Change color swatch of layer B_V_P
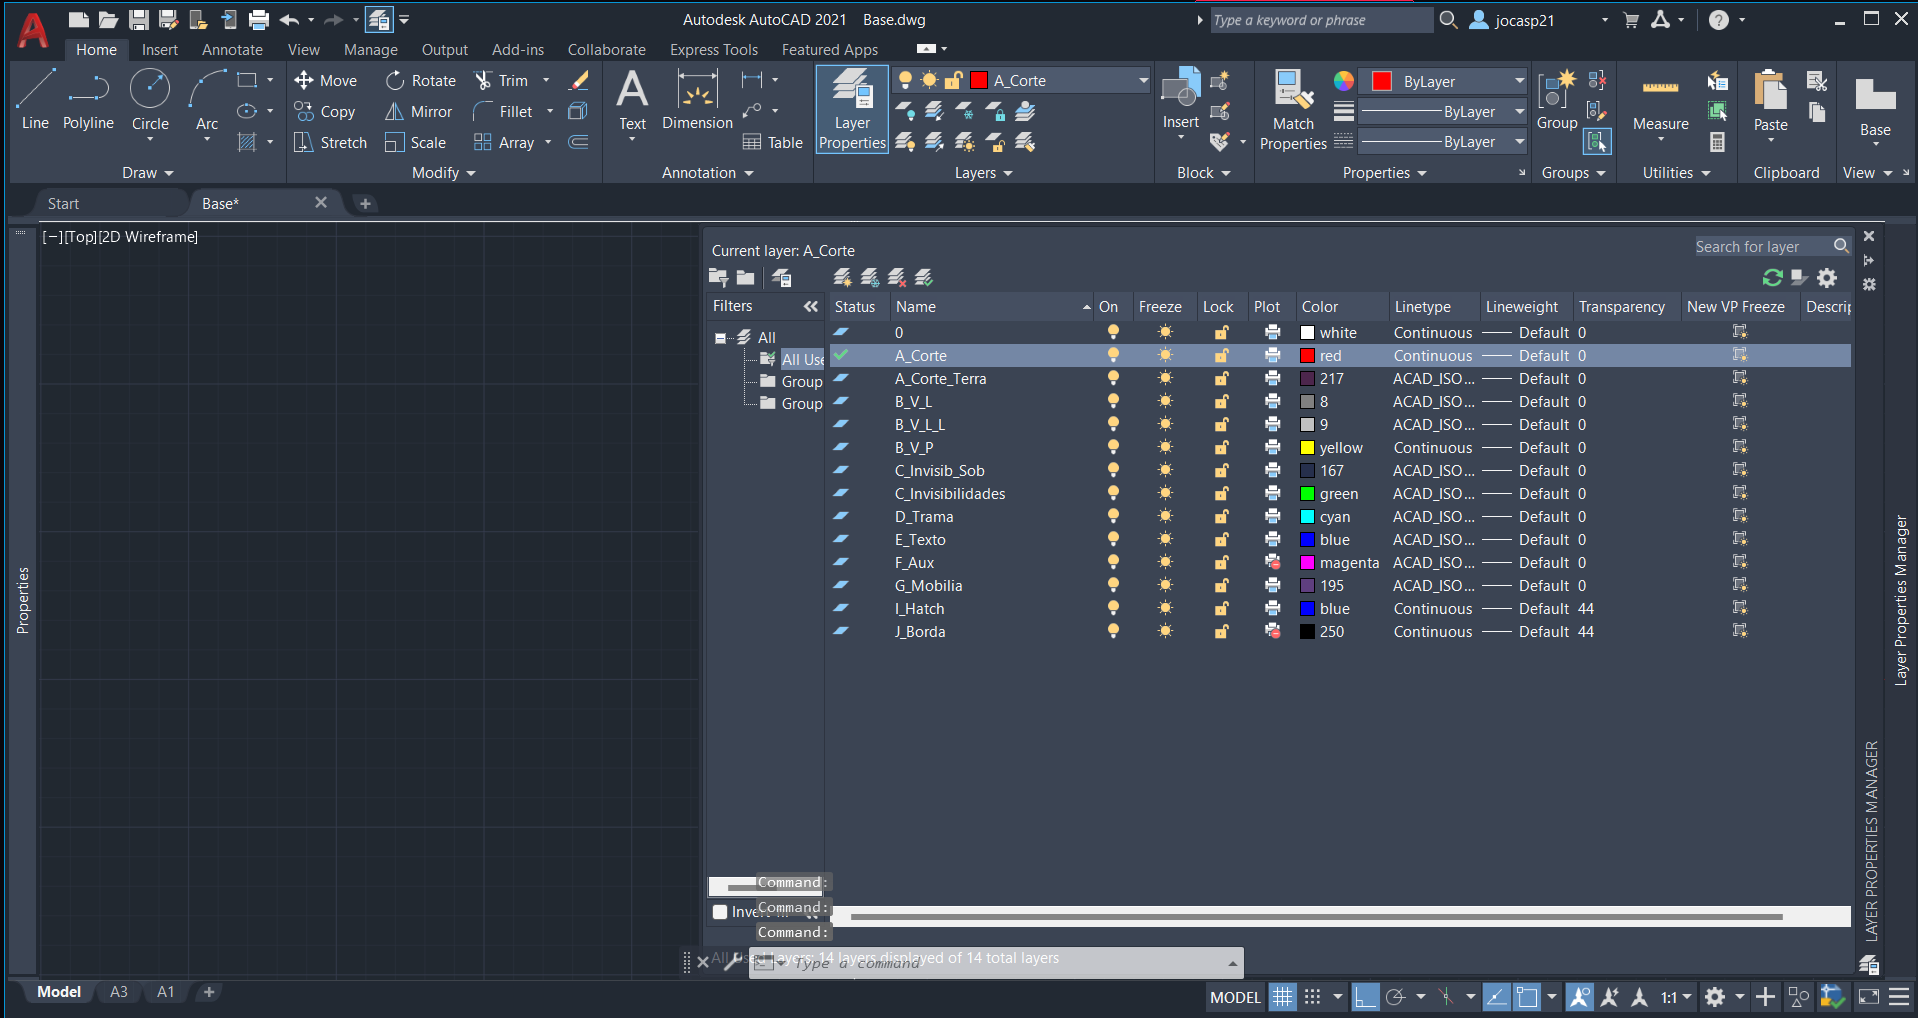Image resolution: width=1918 pixels, height=1018 pixels. tap(1306, 447)
